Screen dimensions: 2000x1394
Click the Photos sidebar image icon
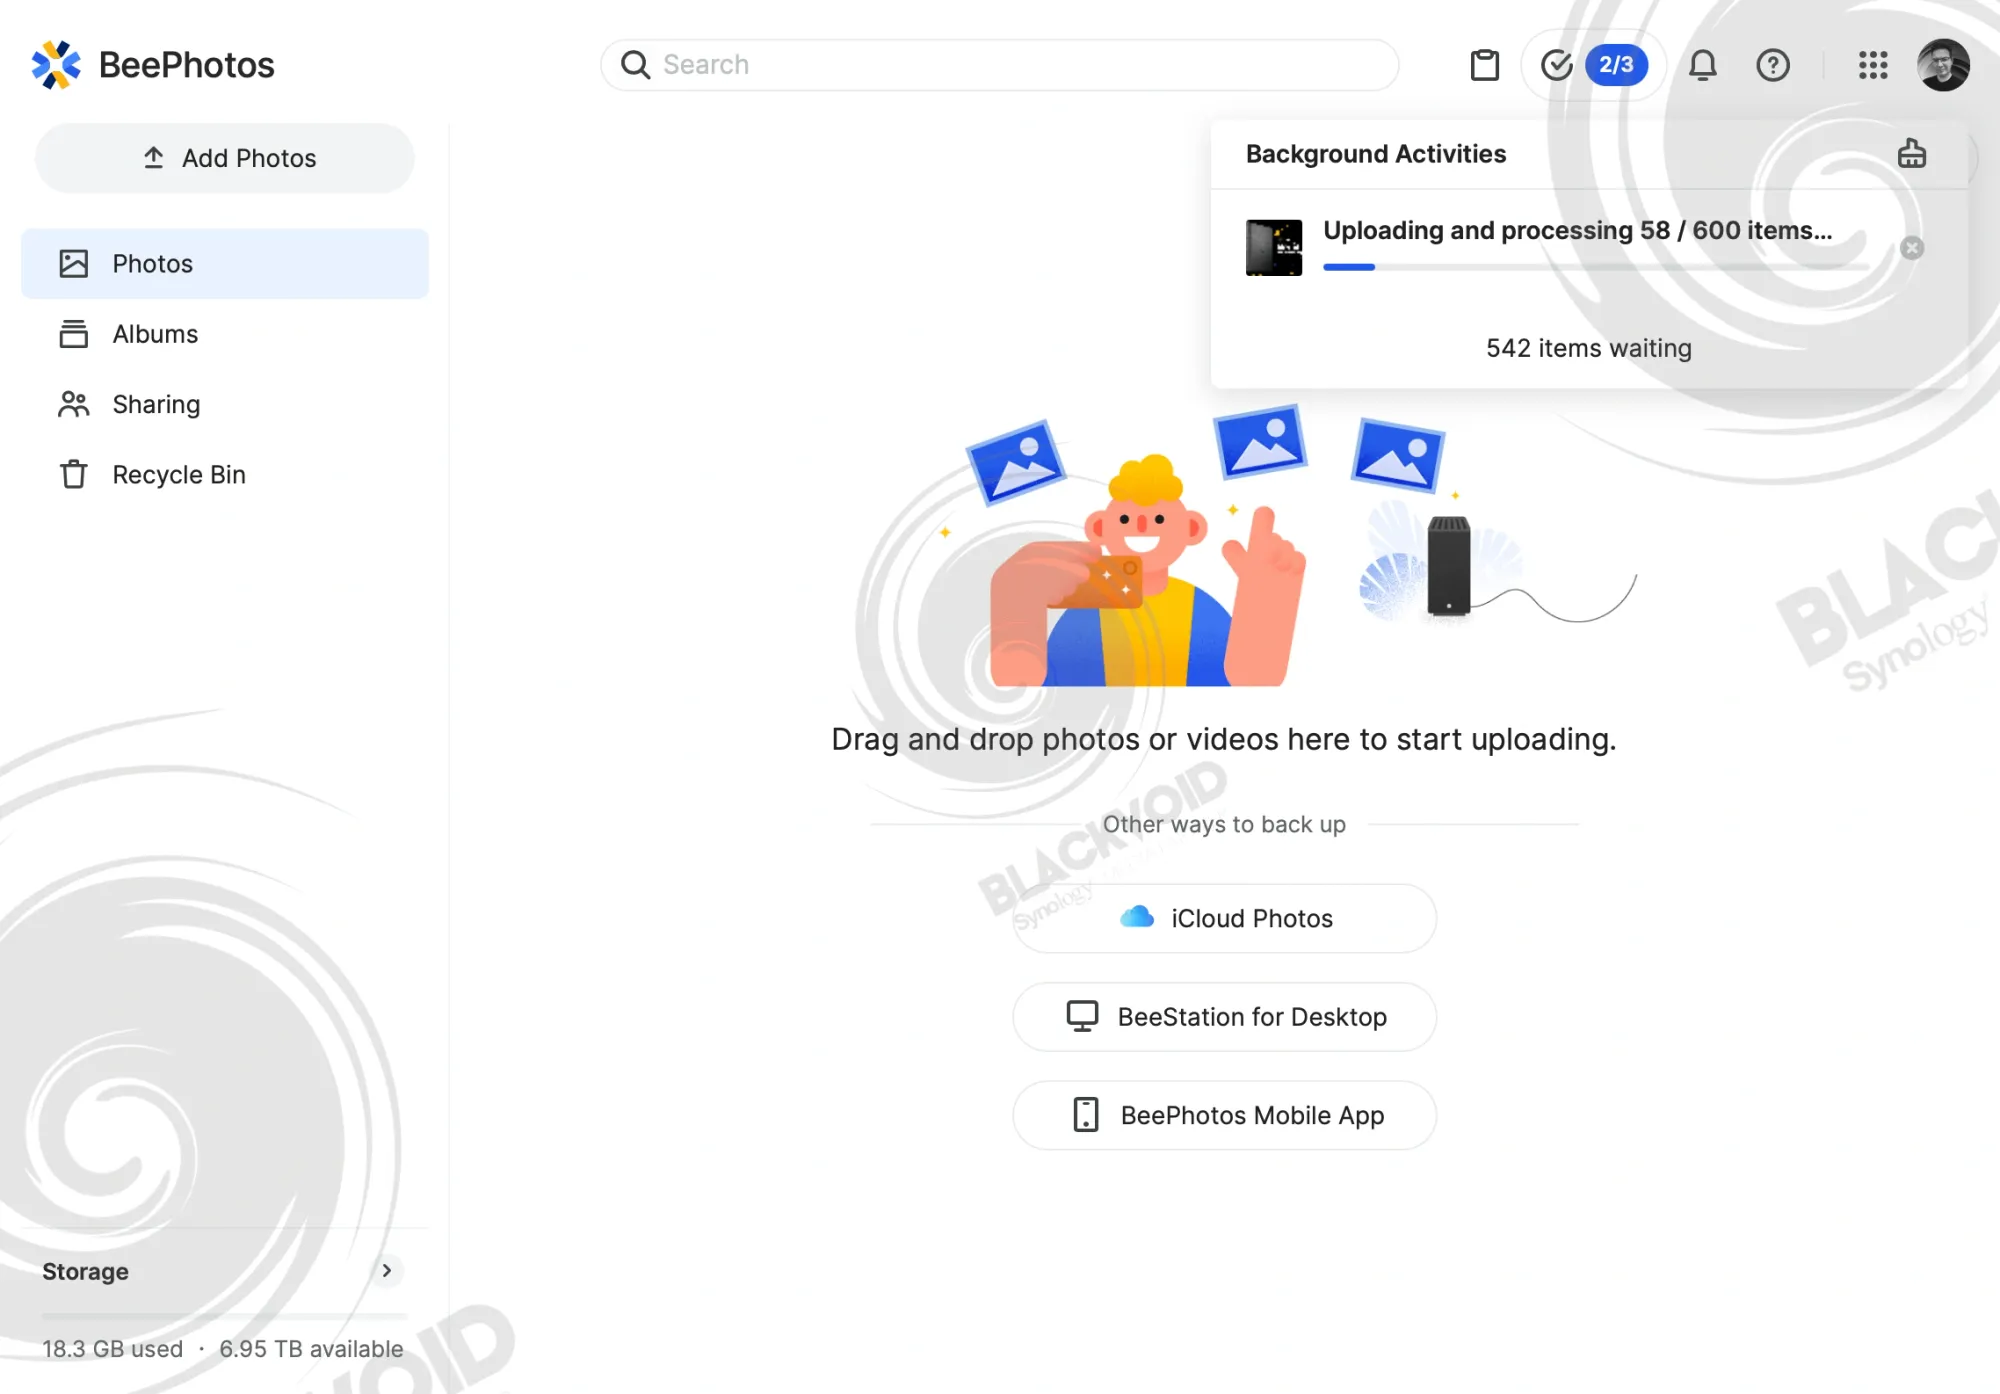(73, 264)
